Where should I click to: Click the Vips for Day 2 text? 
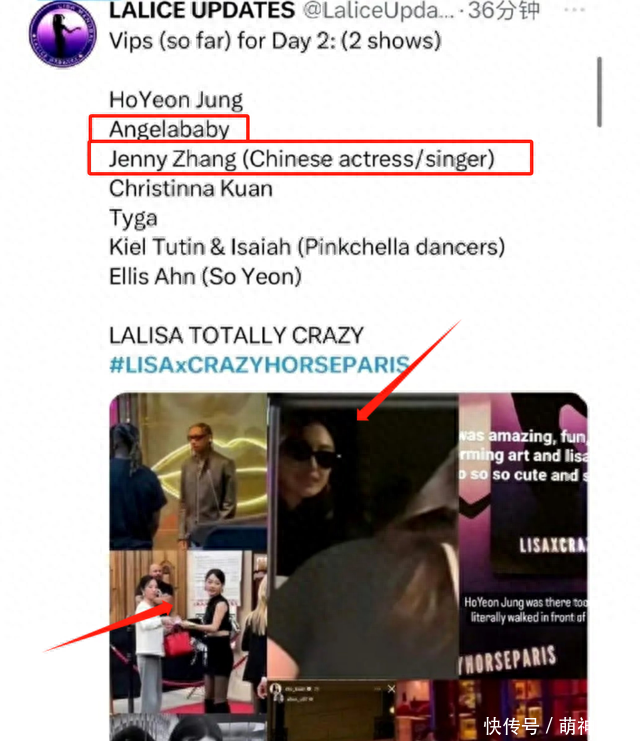point(275,41)
